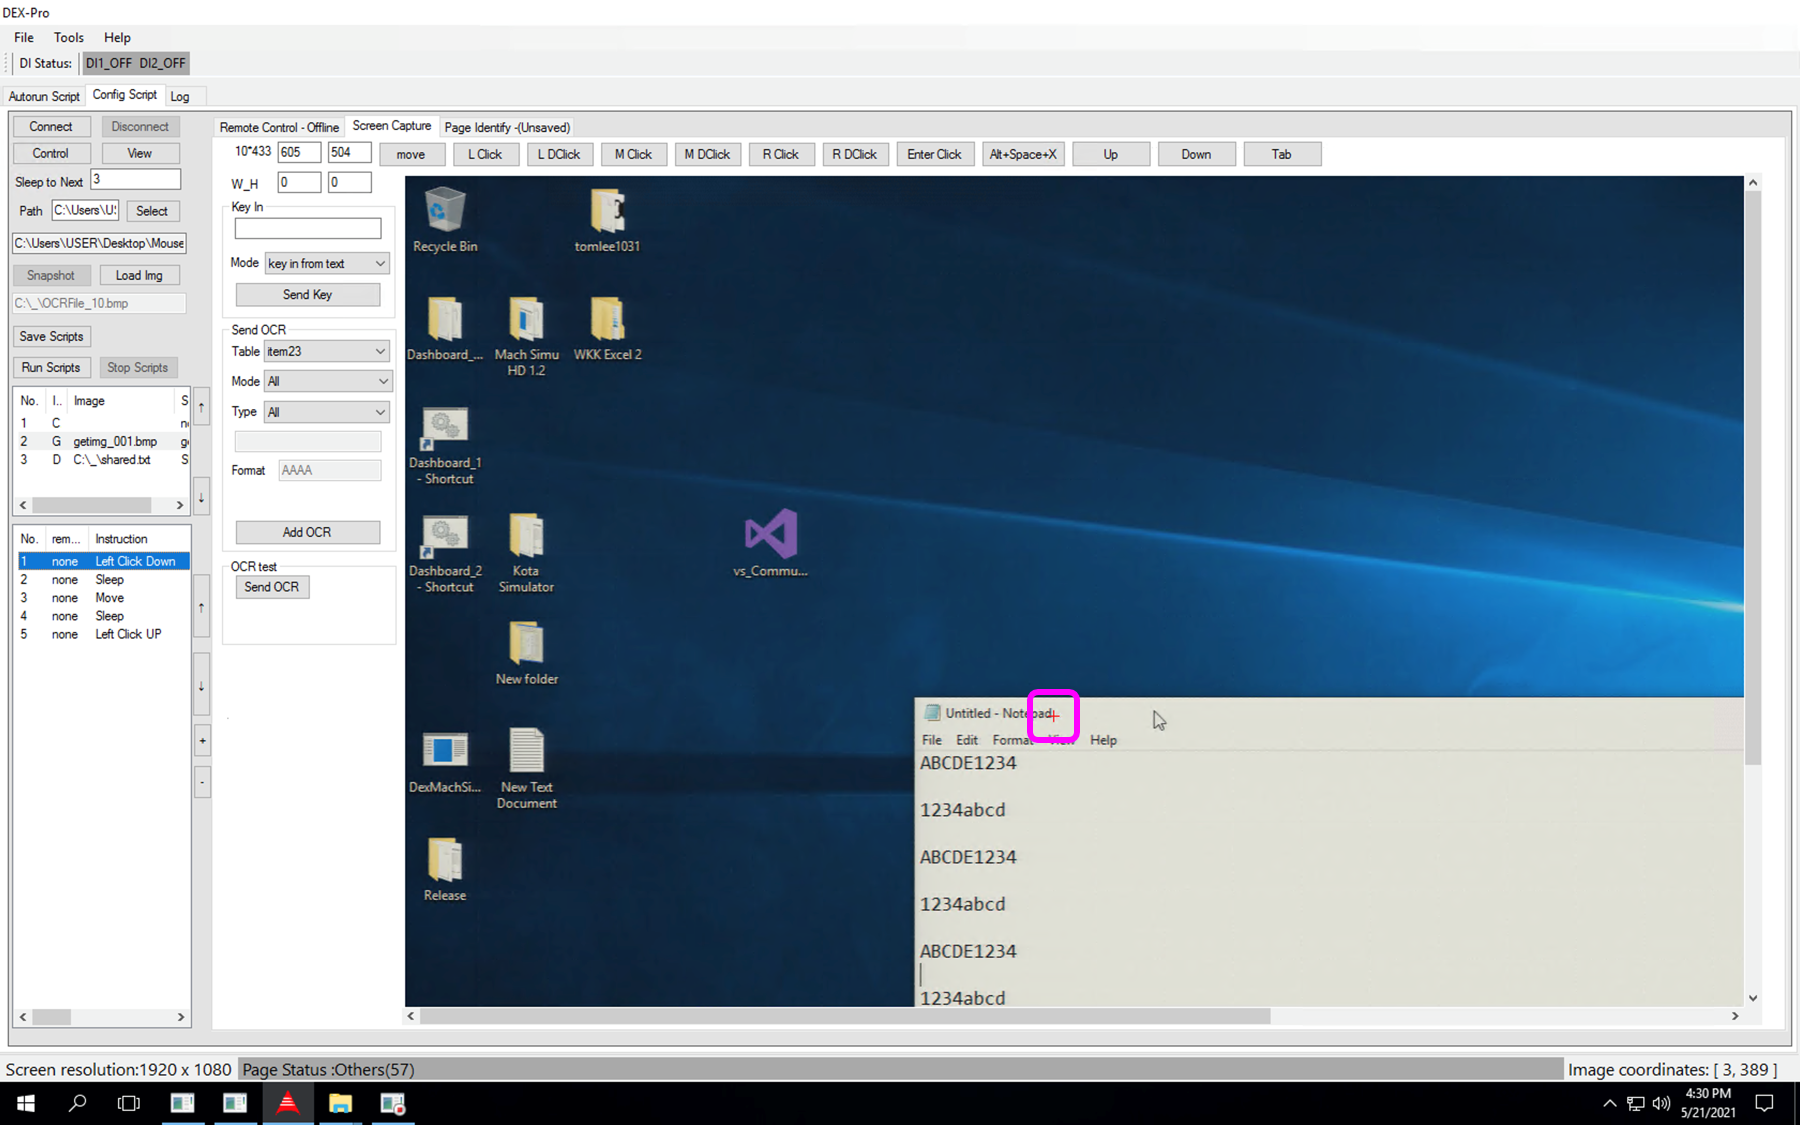Open File Explorer from the taskbar
The image size is (1800, 1125).
pyautogui.click(x=340, y=1103)
